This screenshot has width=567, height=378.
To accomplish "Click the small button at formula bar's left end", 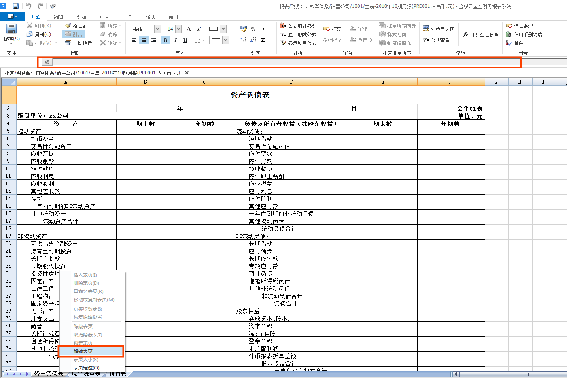I will pyautogui.click(x=47, y=62).
